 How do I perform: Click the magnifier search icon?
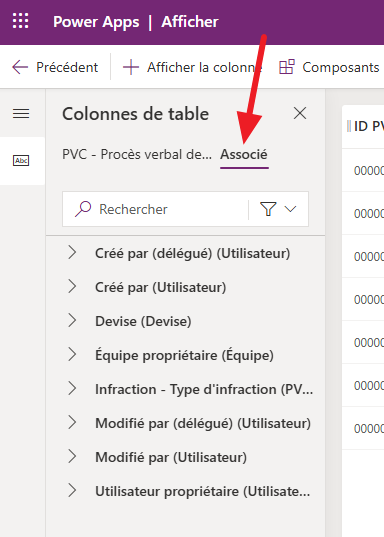click(83, 209)
